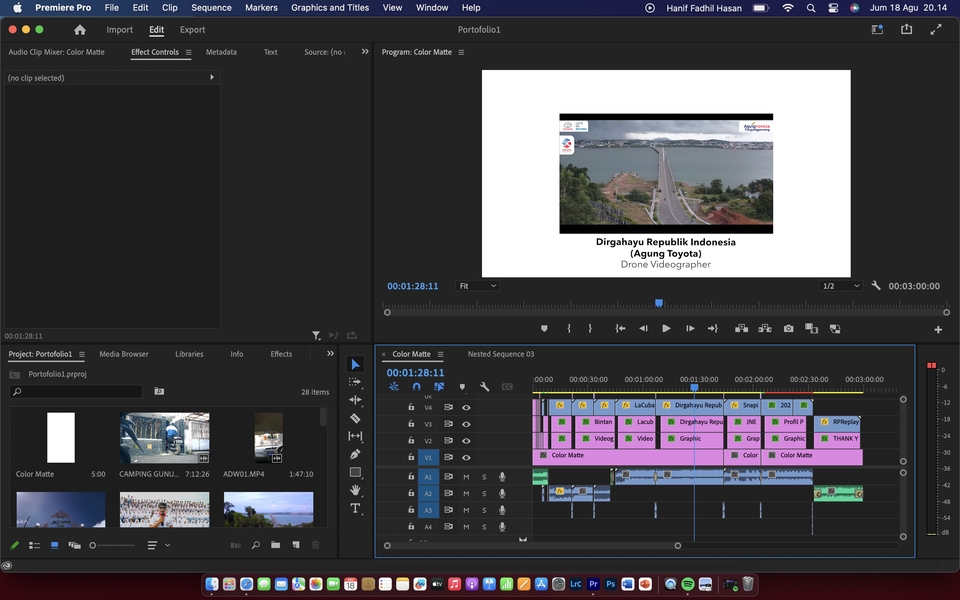Export frame with camera icon
This screenshot has width=960, height=600.
pyautogui.click(x=789, y=329)
